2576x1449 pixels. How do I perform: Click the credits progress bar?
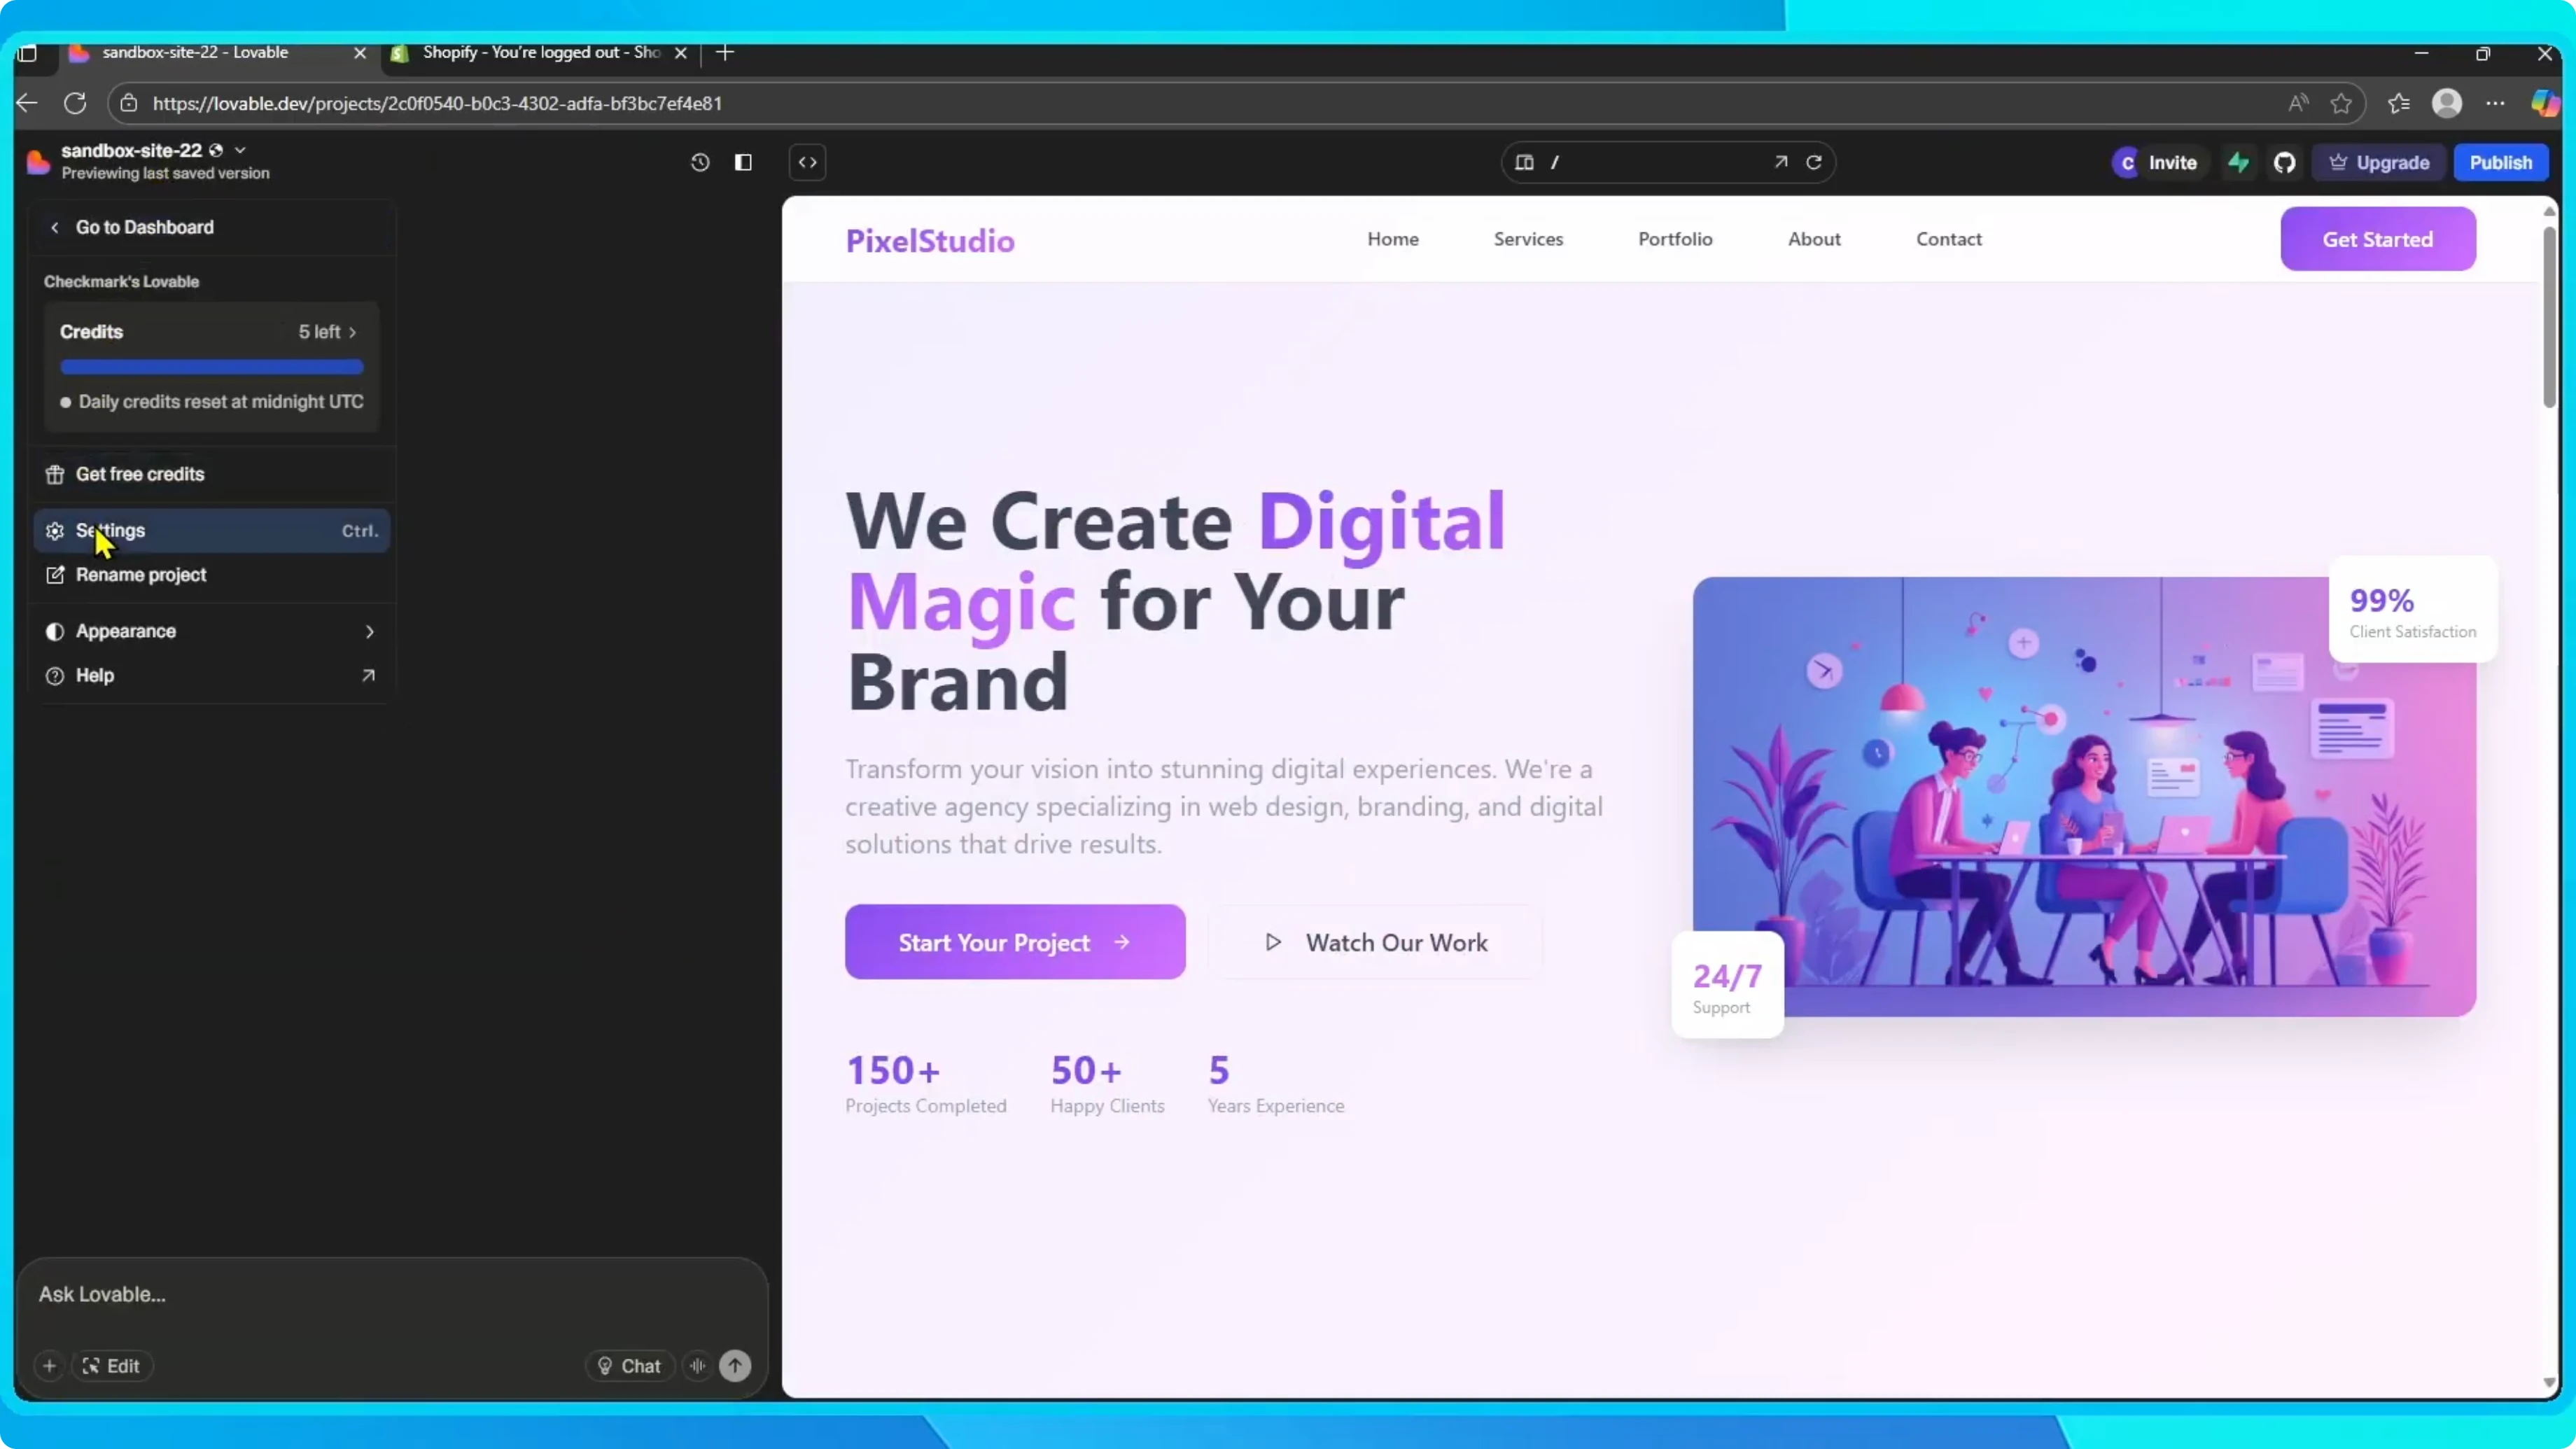(x=212, y=367)
